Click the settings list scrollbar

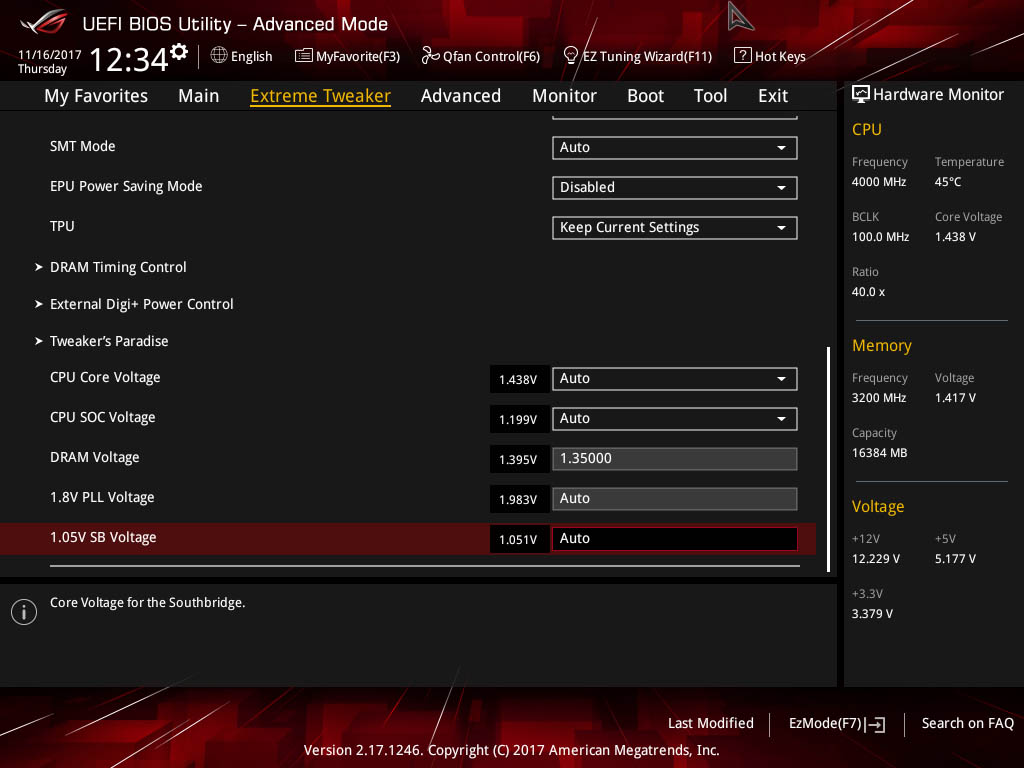(x=828, y=459)
